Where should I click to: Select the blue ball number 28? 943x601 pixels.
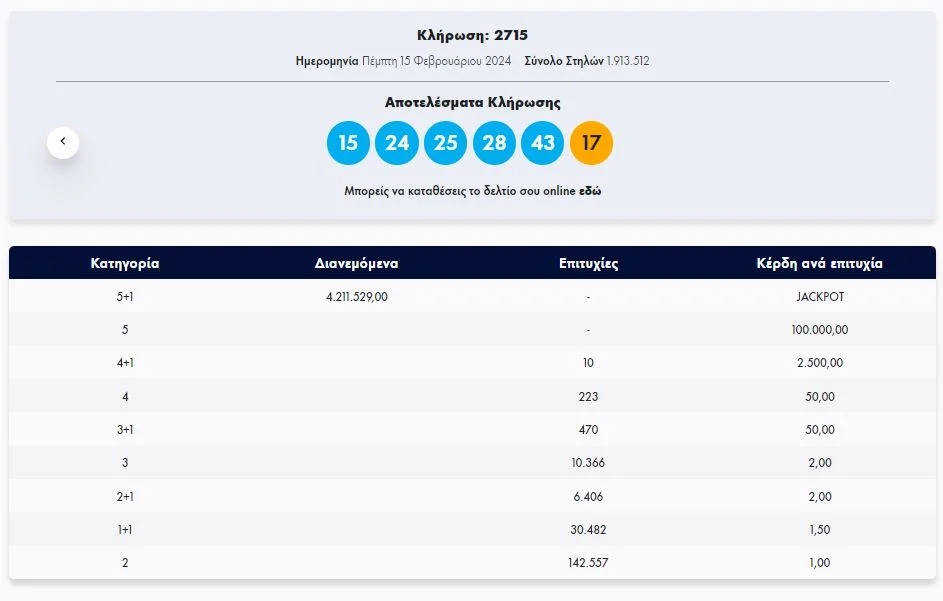click(x=494, y=143)
